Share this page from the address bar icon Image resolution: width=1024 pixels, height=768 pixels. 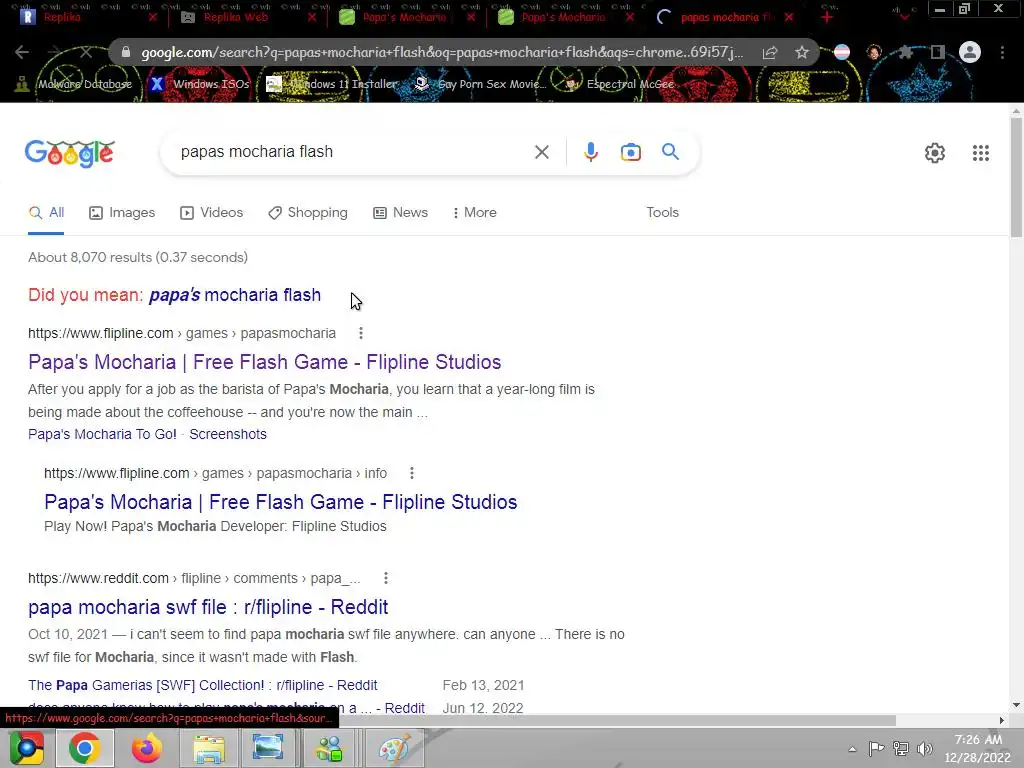pos(770,52)
